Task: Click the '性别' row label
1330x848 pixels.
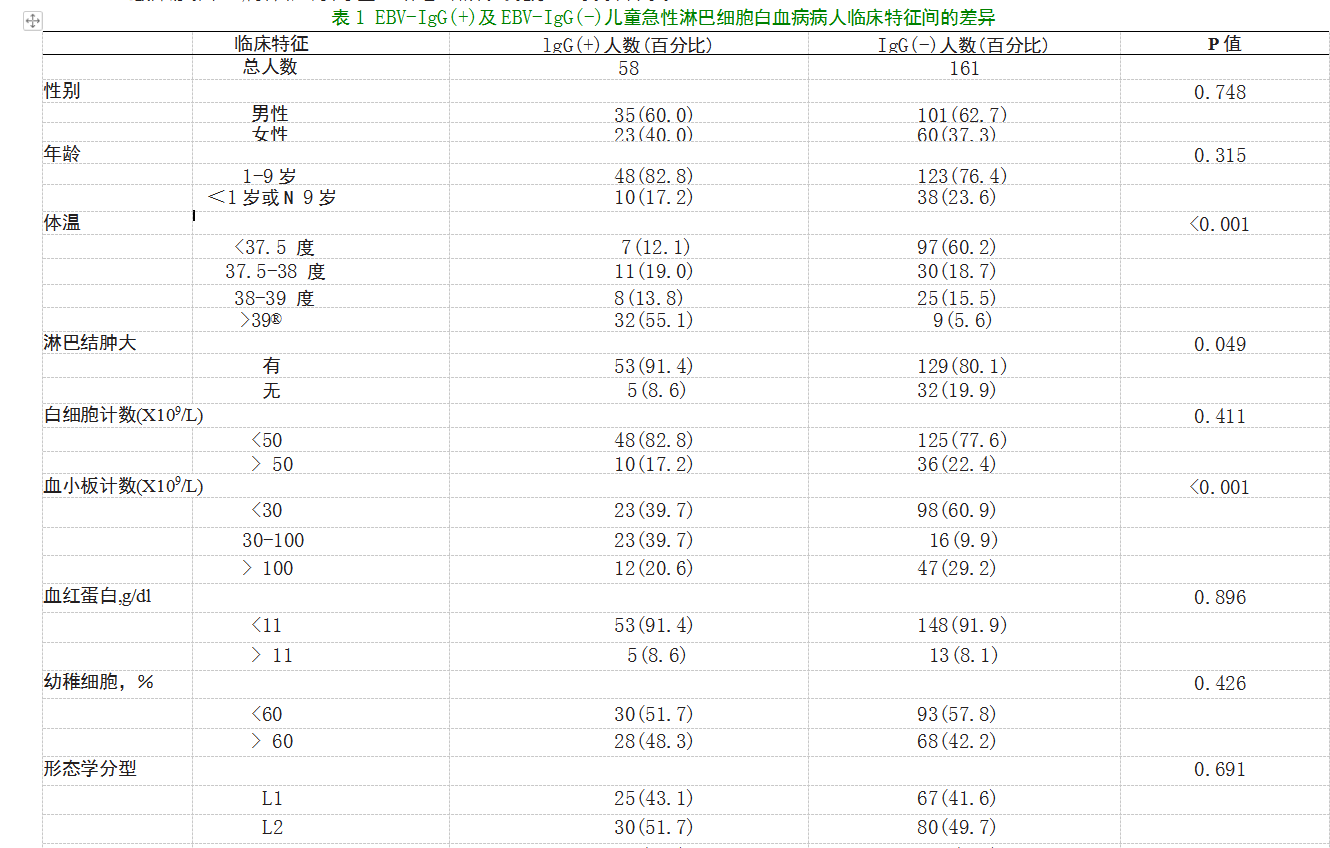Action: pos(62,91)
